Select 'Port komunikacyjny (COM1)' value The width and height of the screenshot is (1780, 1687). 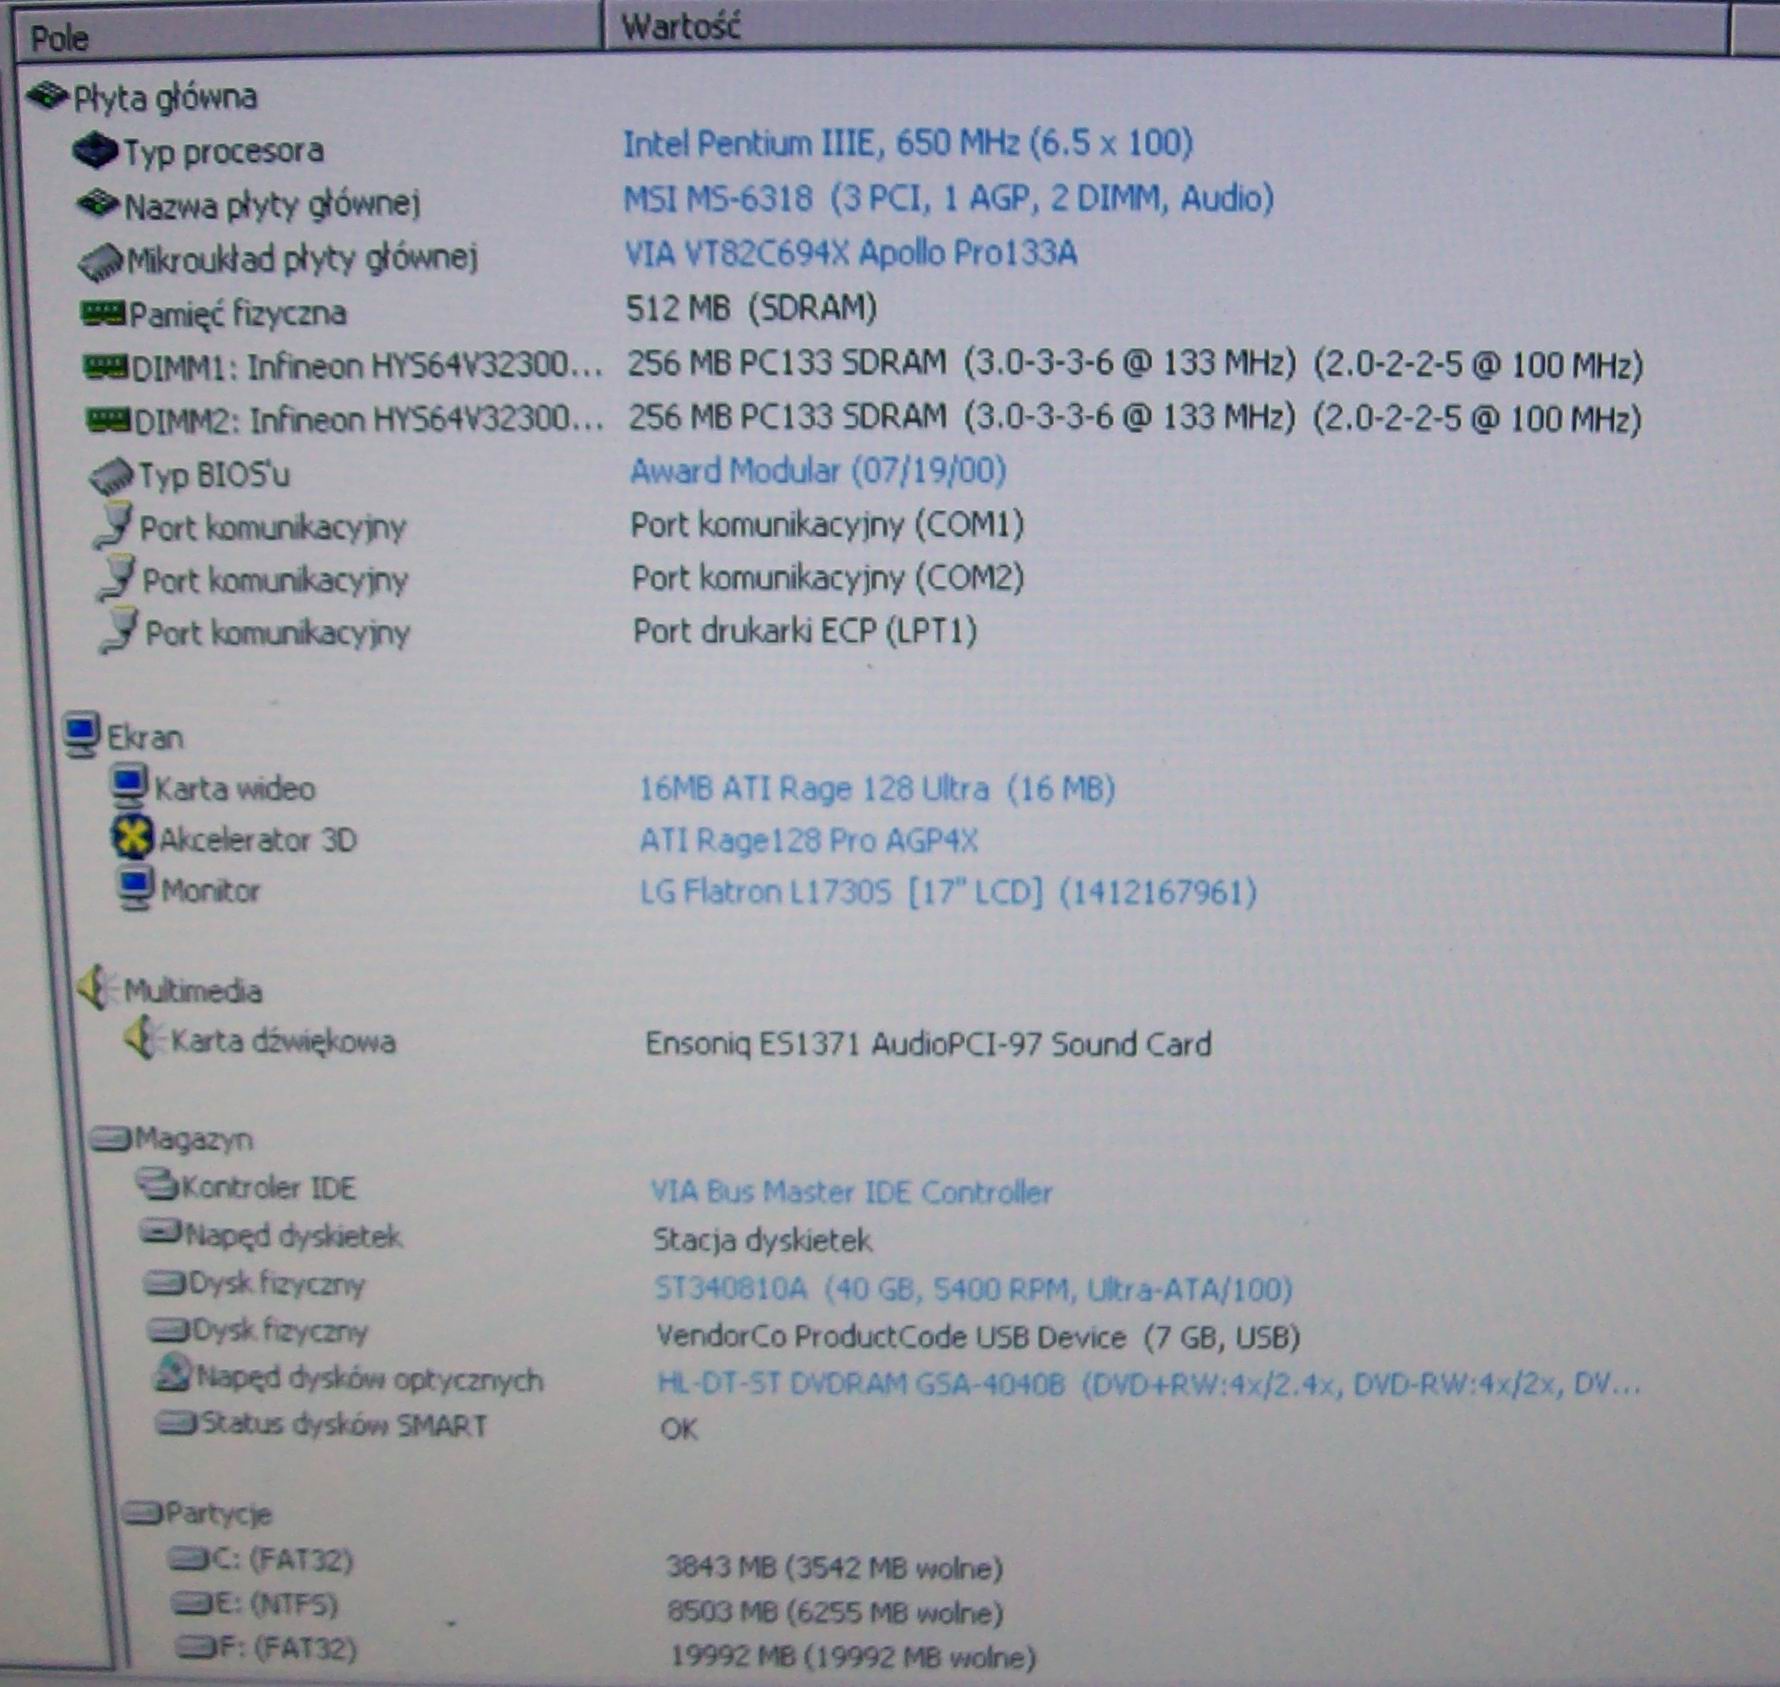click(x=827, y=524)
